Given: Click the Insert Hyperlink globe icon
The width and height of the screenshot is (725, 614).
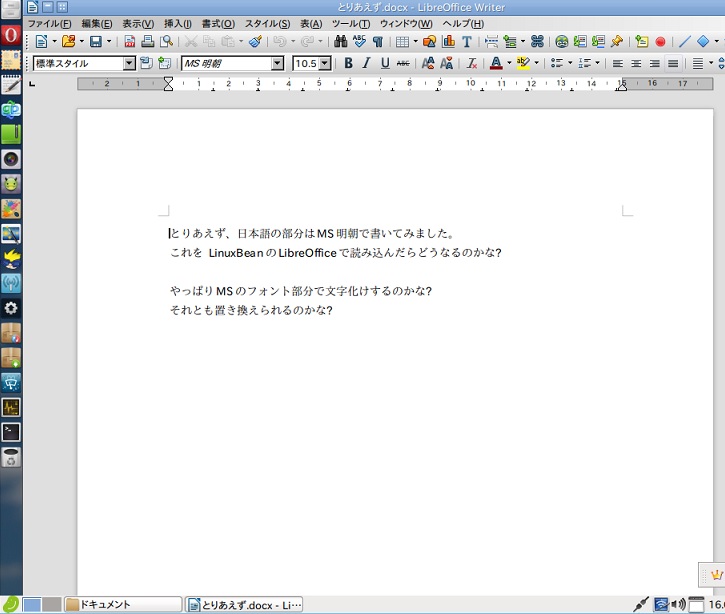Looking at the screenshot, I should (x=561, y=42).
